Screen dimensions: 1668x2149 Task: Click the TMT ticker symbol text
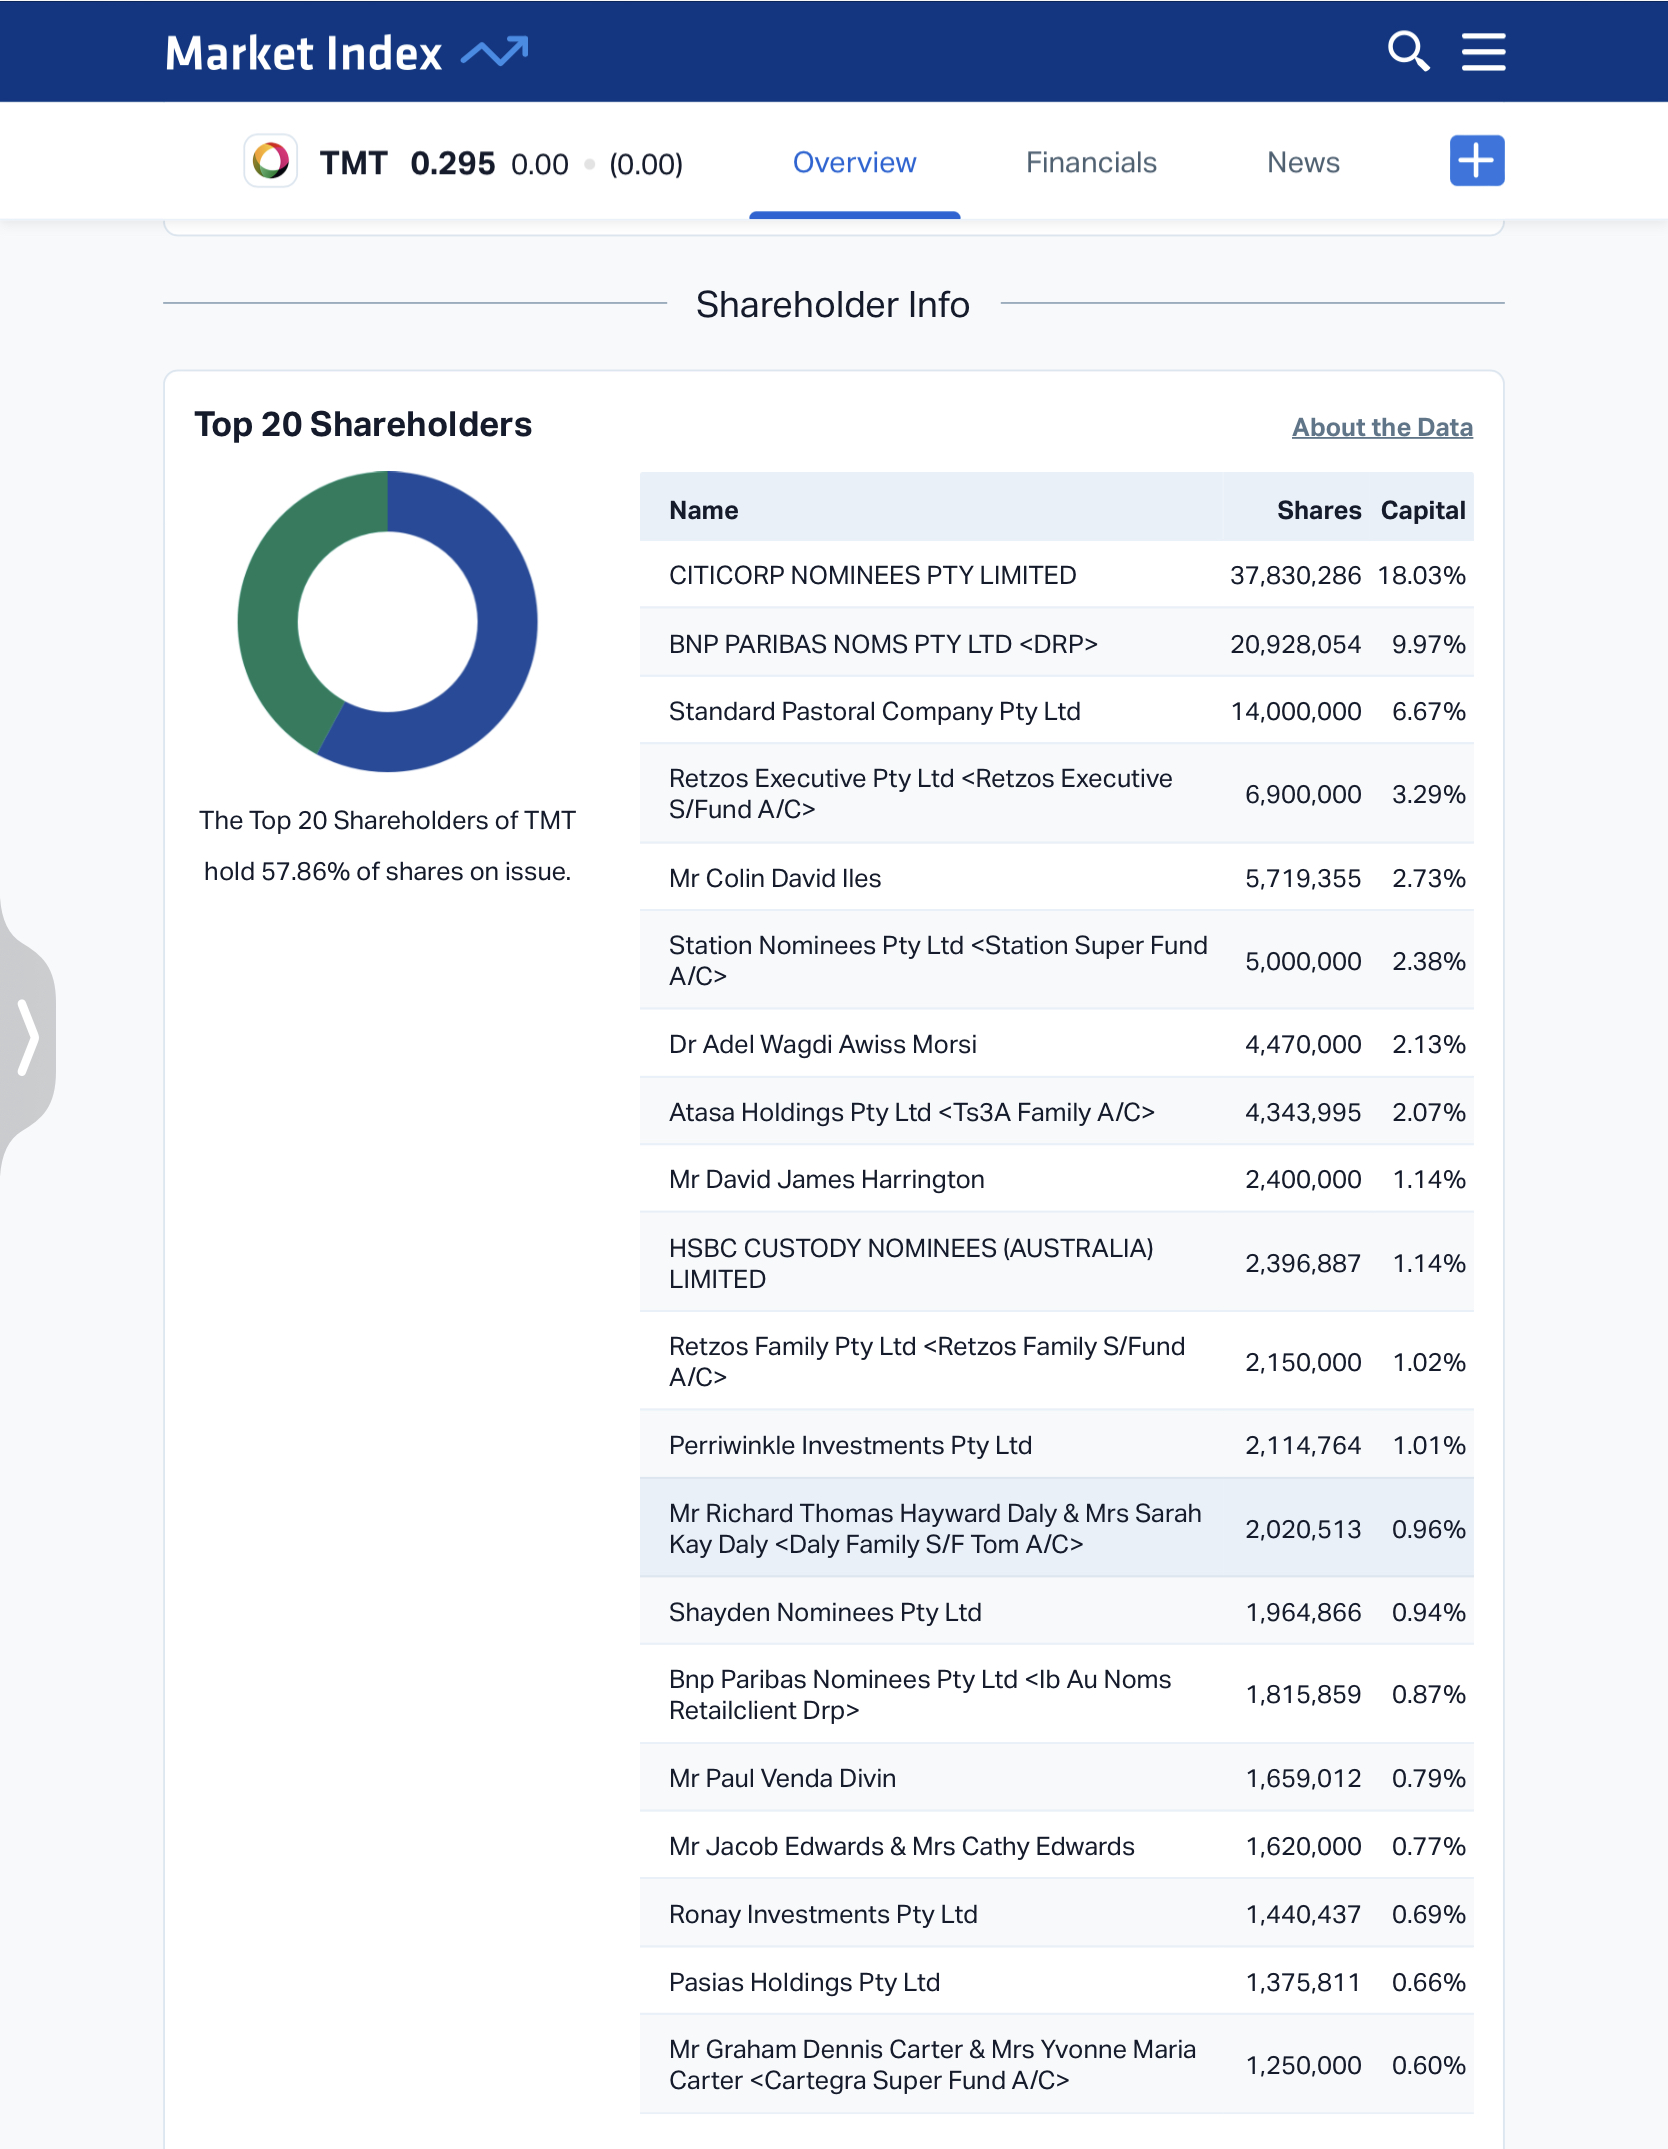pos(353,163)
